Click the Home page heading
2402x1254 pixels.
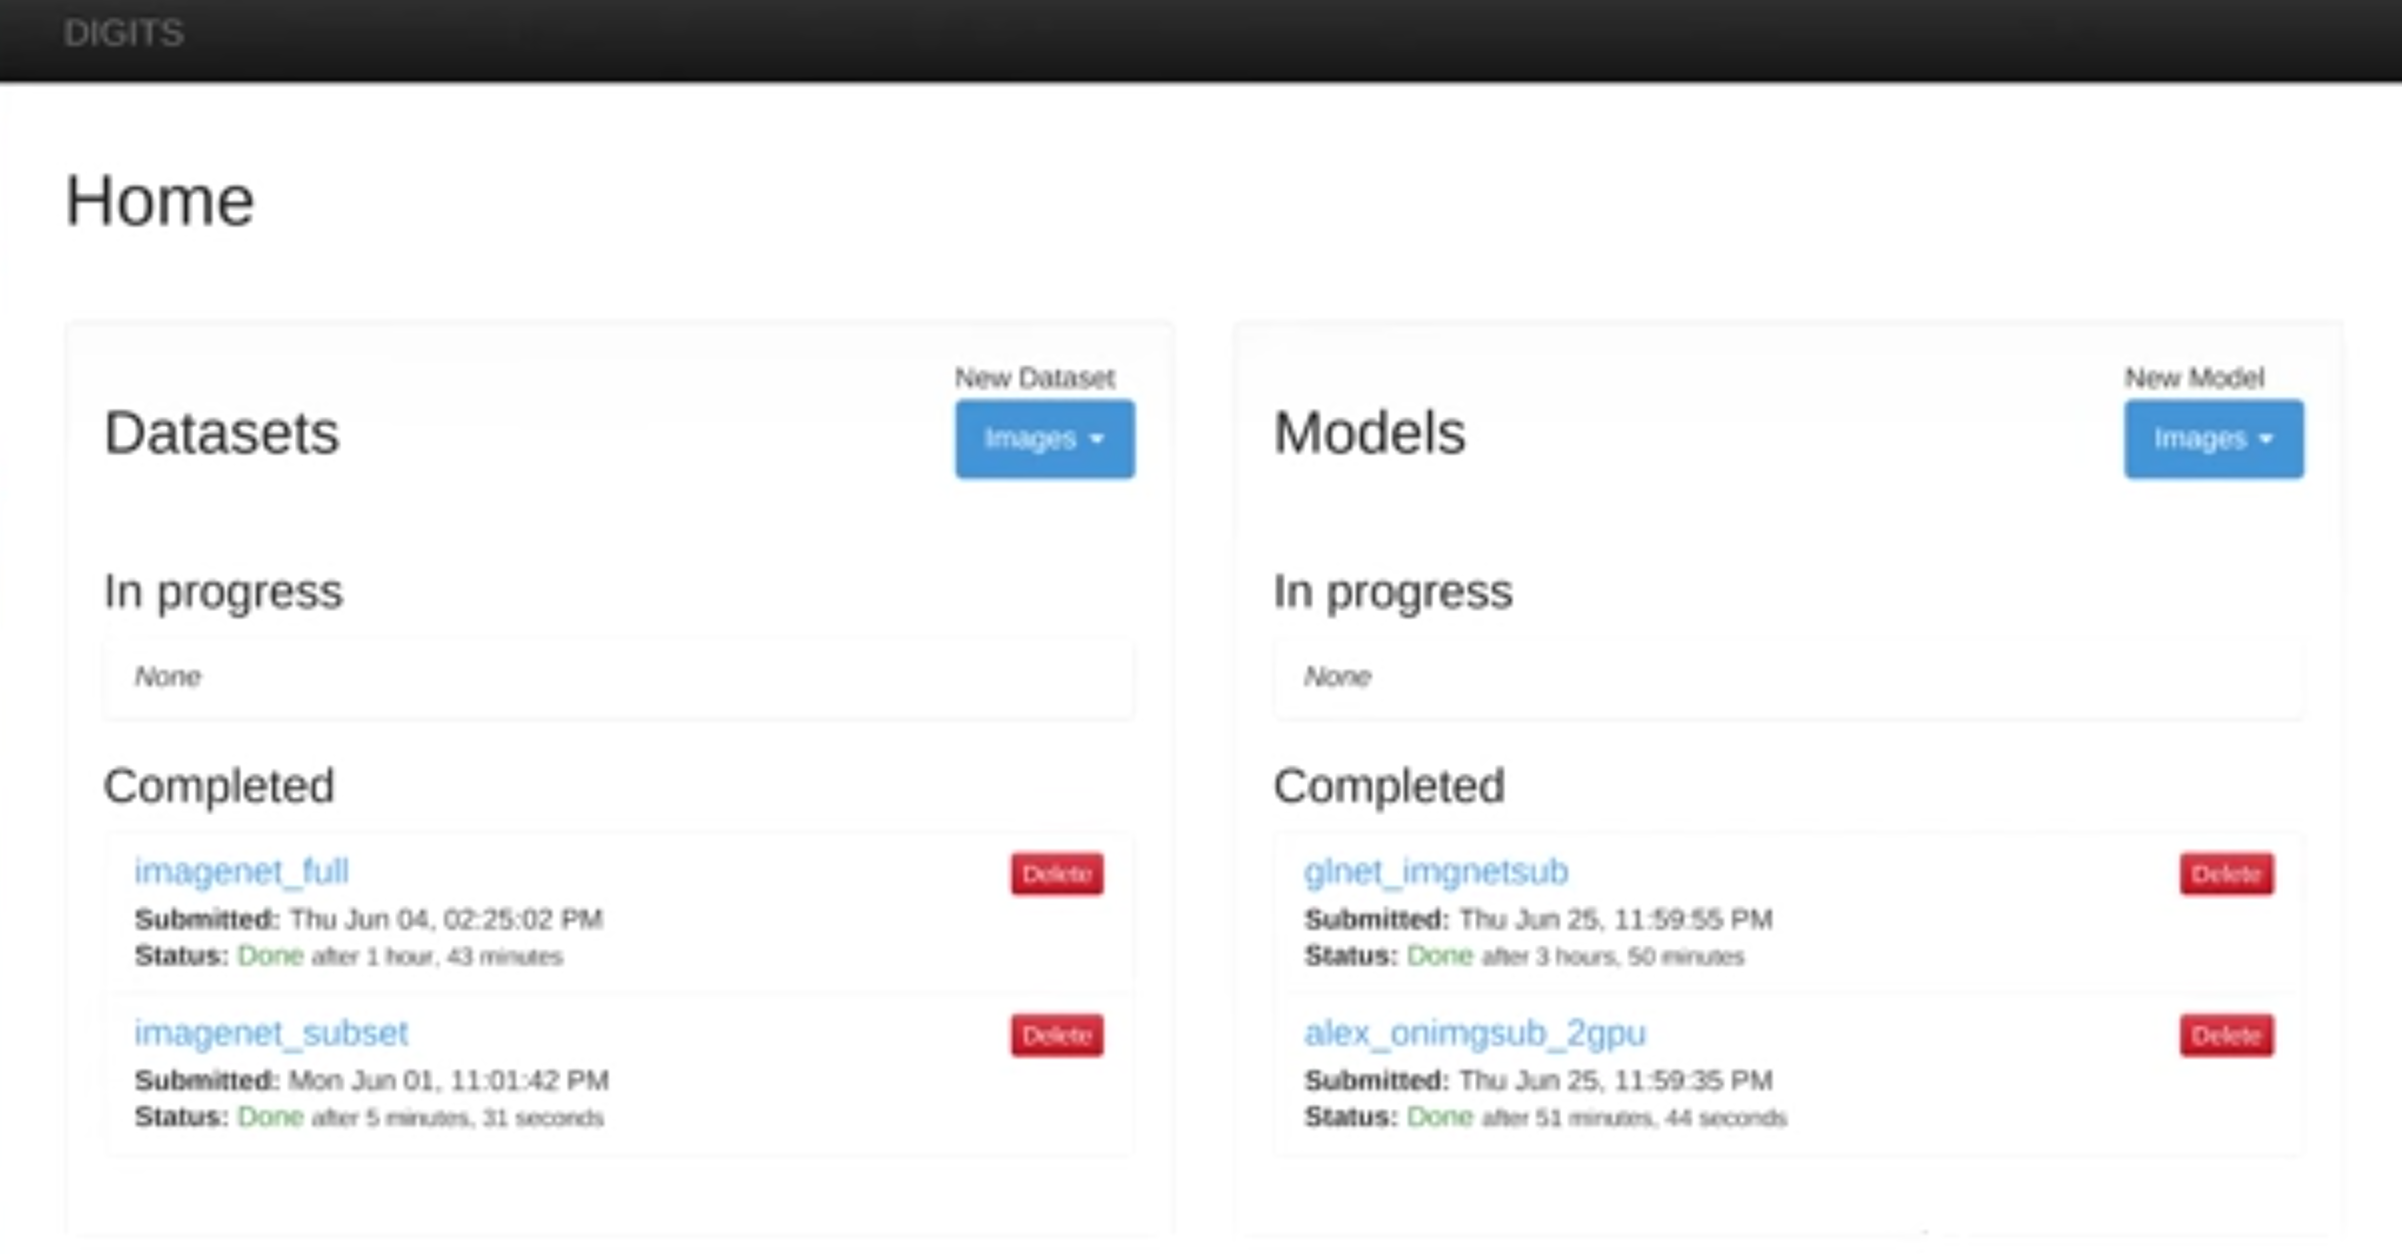click(x=160, y=201)
